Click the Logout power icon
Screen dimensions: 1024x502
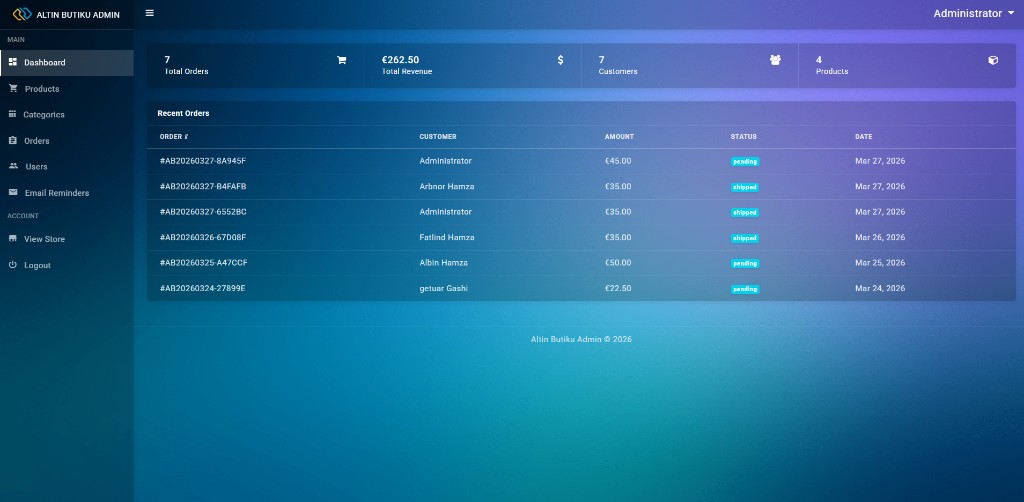point(13,265)
